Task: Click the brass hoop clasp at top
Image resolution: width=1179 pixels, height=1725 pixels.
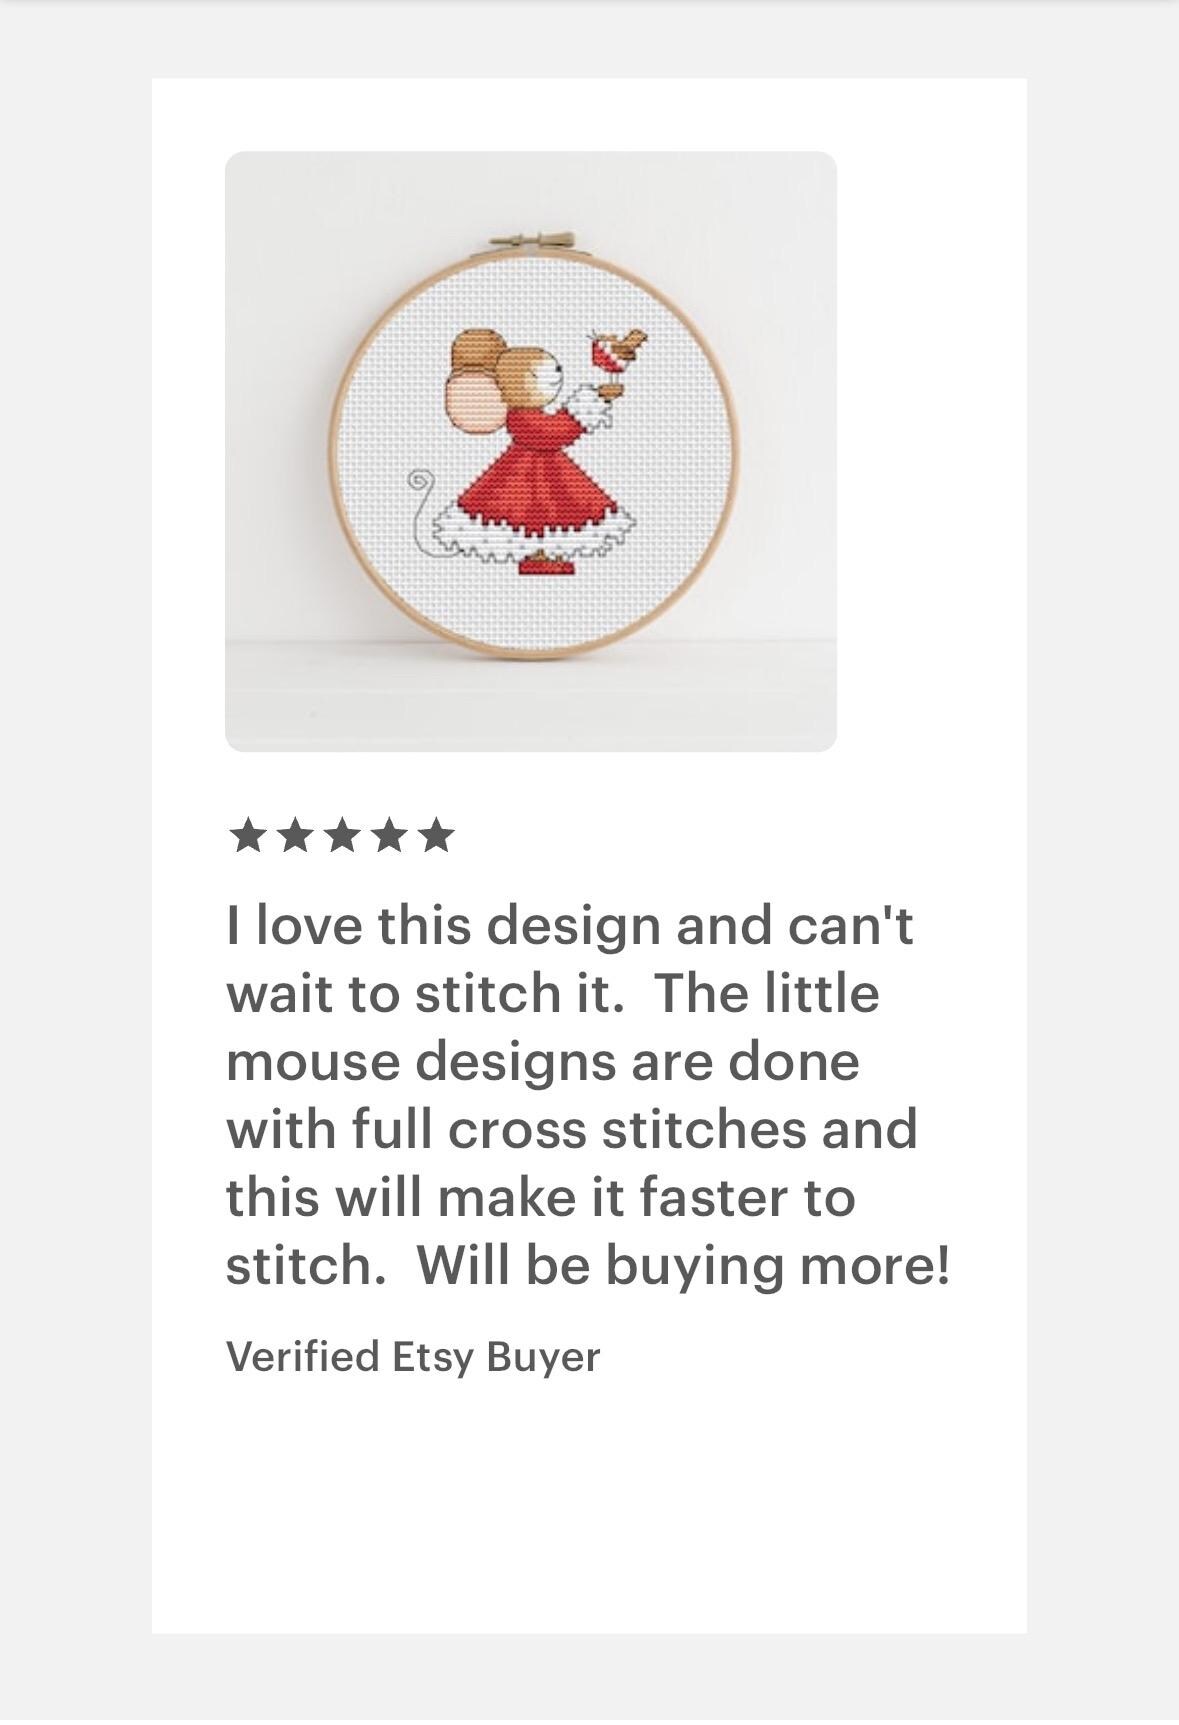Action: coord(533,242)
